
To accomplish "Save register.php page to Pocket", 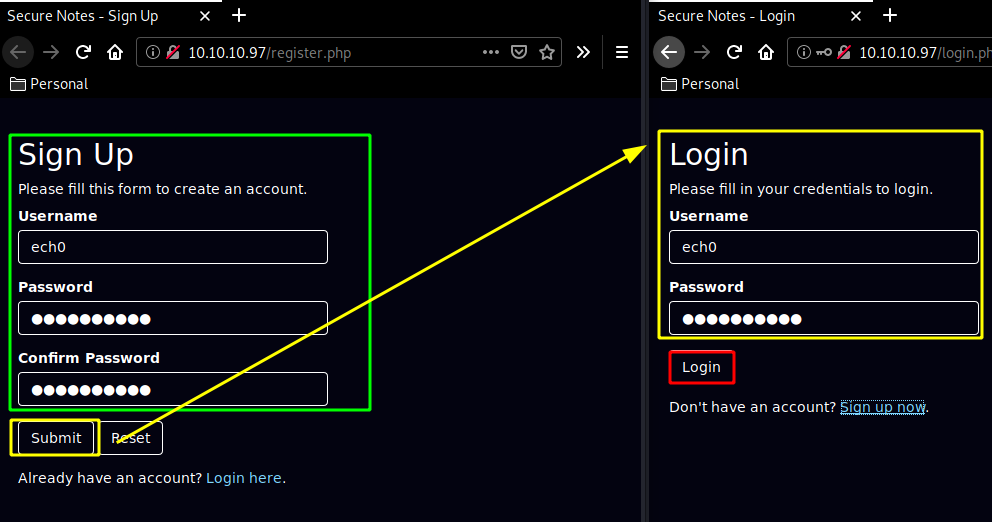I will click(x=519, y=53).
